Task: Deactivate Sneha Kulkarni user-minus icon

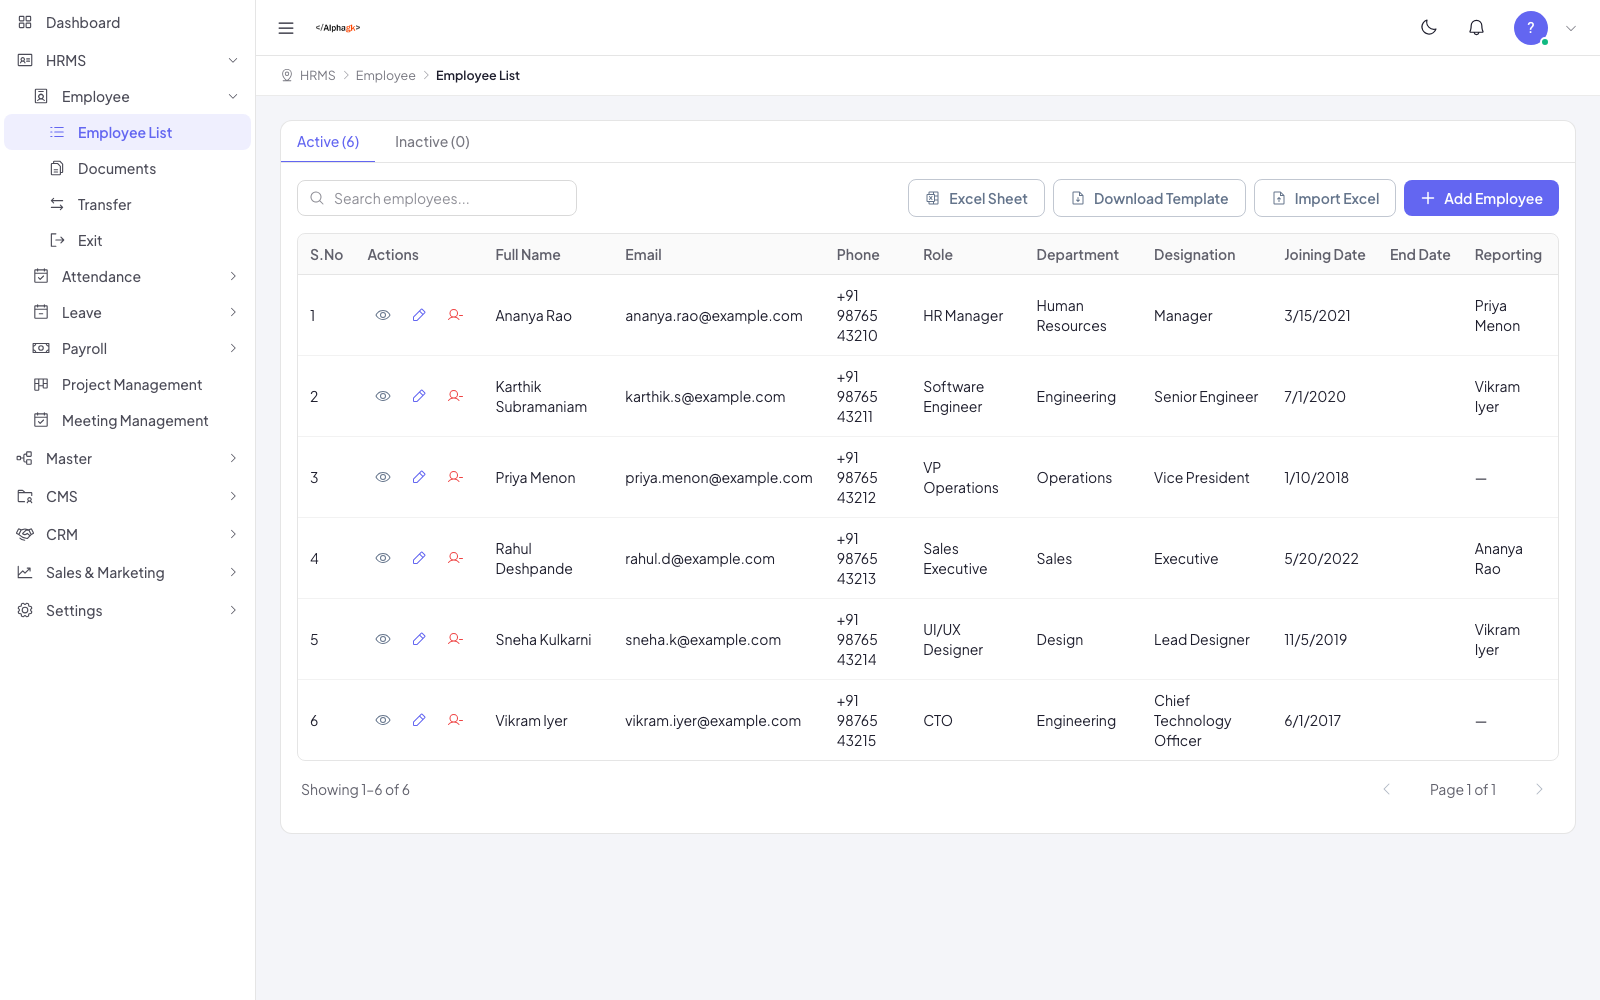Action: [x=455, y=639]
